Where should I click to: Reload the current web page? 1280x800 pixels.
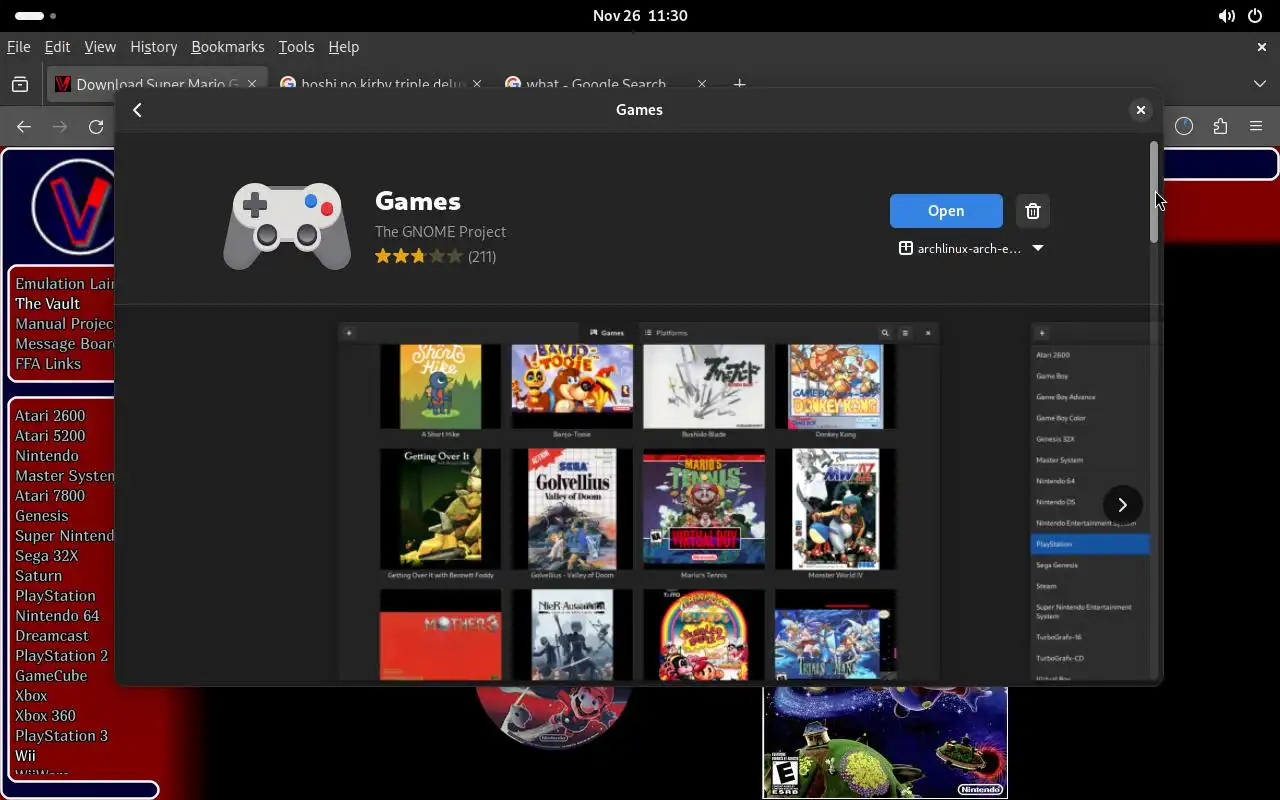tap(96, 126)
